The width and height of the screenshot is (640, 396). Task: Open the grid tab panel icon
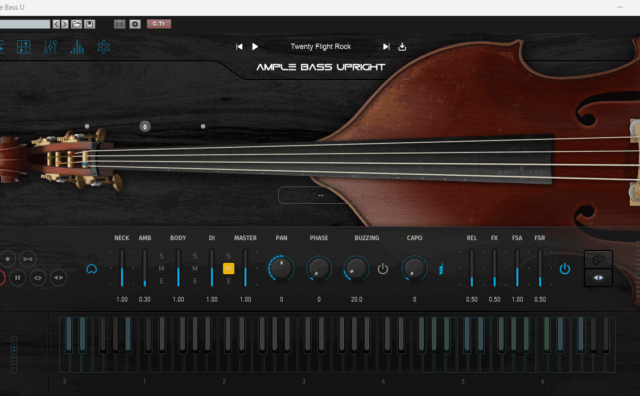(x=24, y=47)
